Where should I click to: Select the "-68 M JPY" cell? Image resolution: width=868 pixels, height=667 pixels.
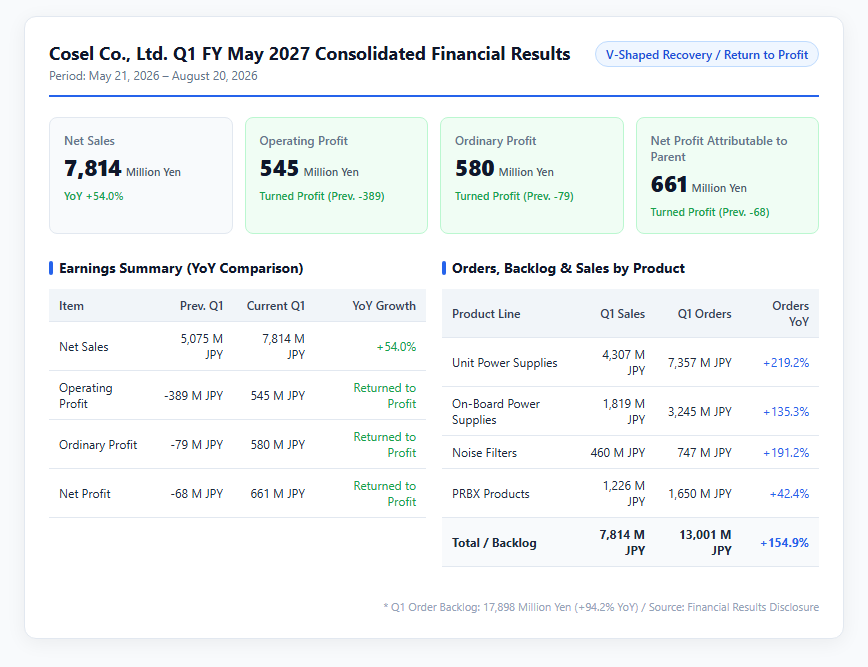(197, 494)
